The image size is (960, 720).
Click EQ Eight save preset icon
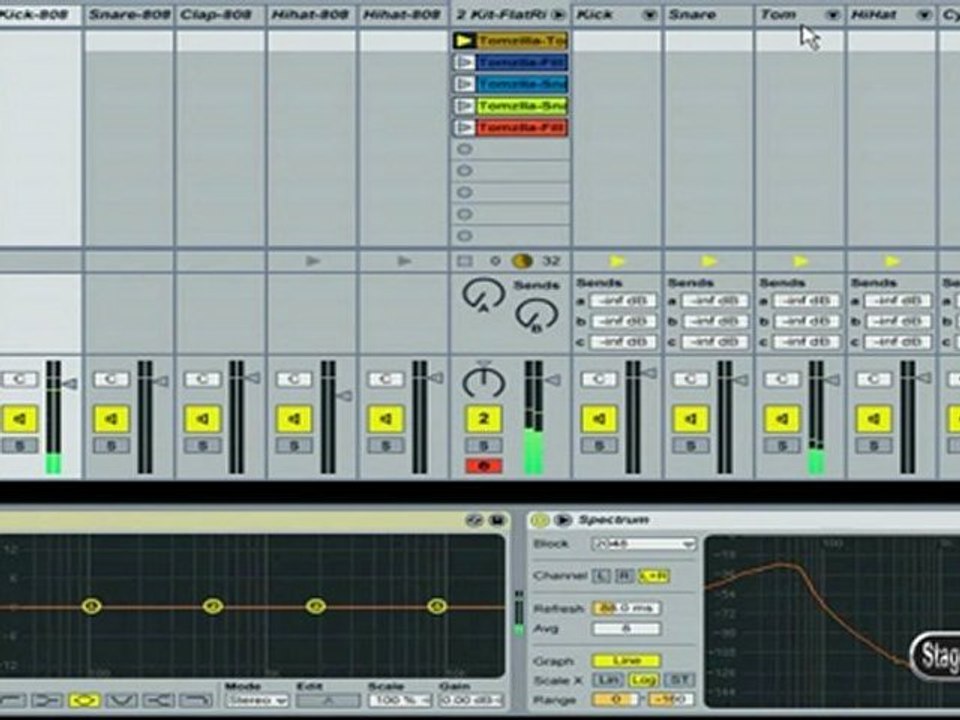[497, 520]
